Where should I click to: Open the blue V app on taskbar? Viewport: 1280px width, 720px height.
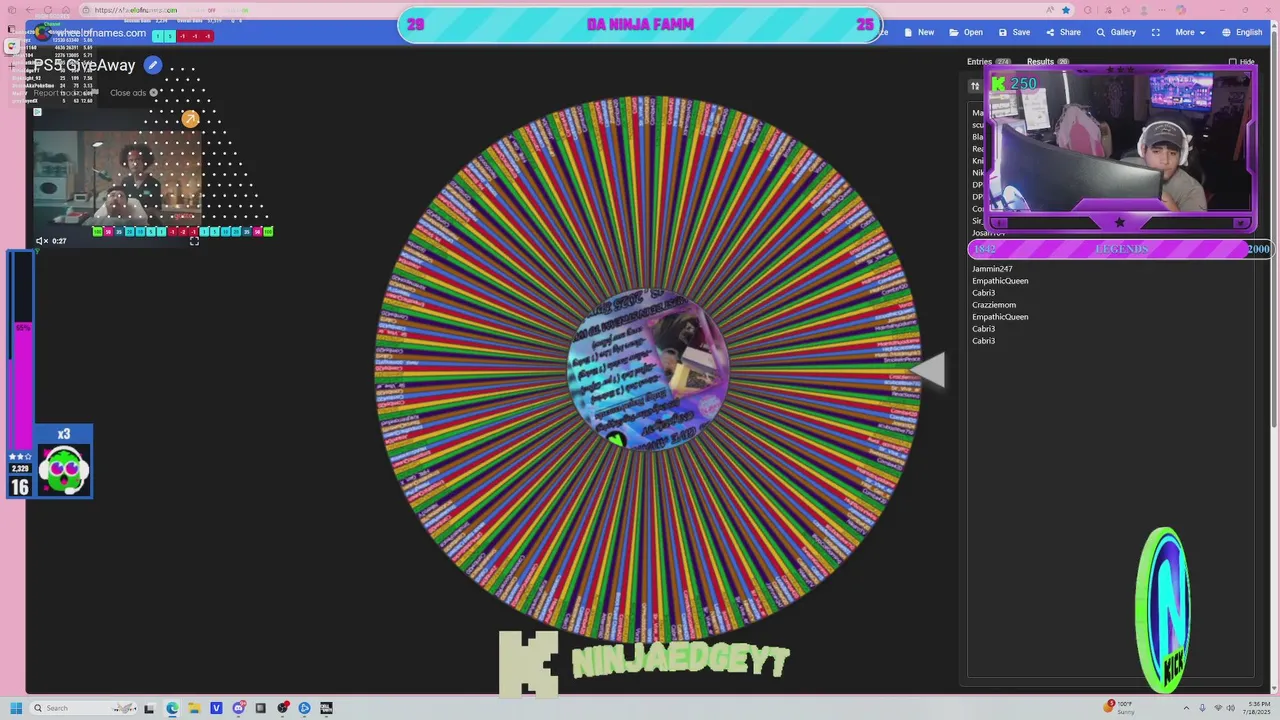coord(216,708)
